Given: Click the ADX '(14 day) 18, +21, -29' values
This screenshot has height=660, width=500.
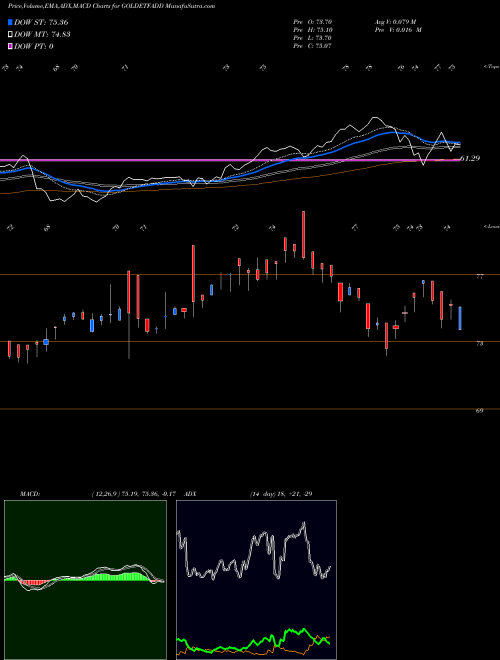Looking at the screenshot, I should coord(281,494).
